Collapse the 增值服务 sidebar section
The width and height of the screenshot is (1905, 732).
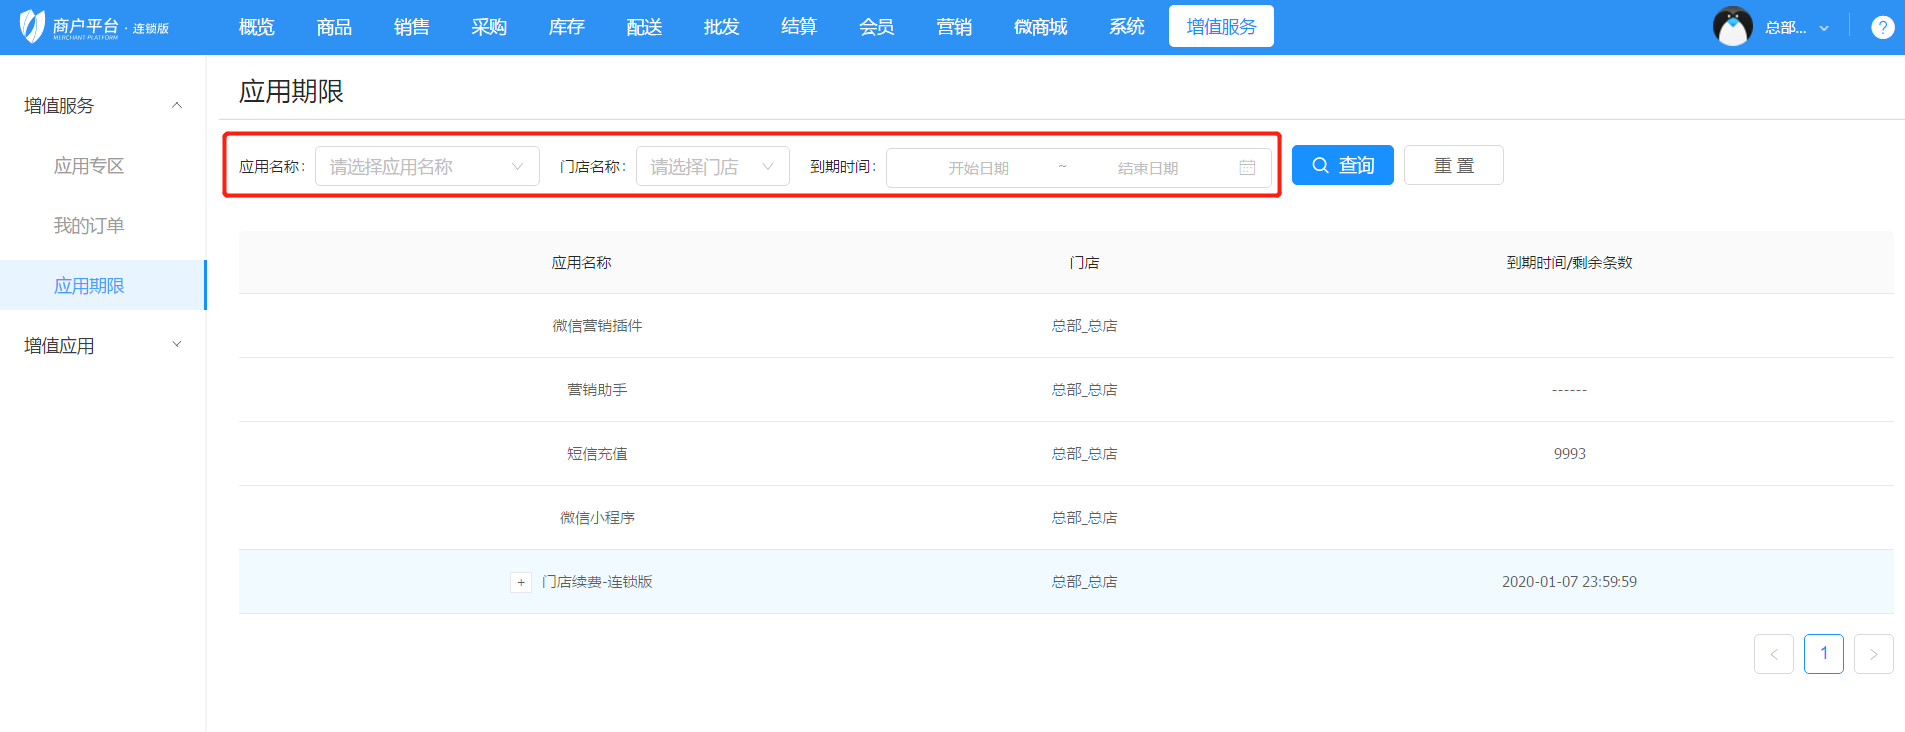tap(177, 105)
